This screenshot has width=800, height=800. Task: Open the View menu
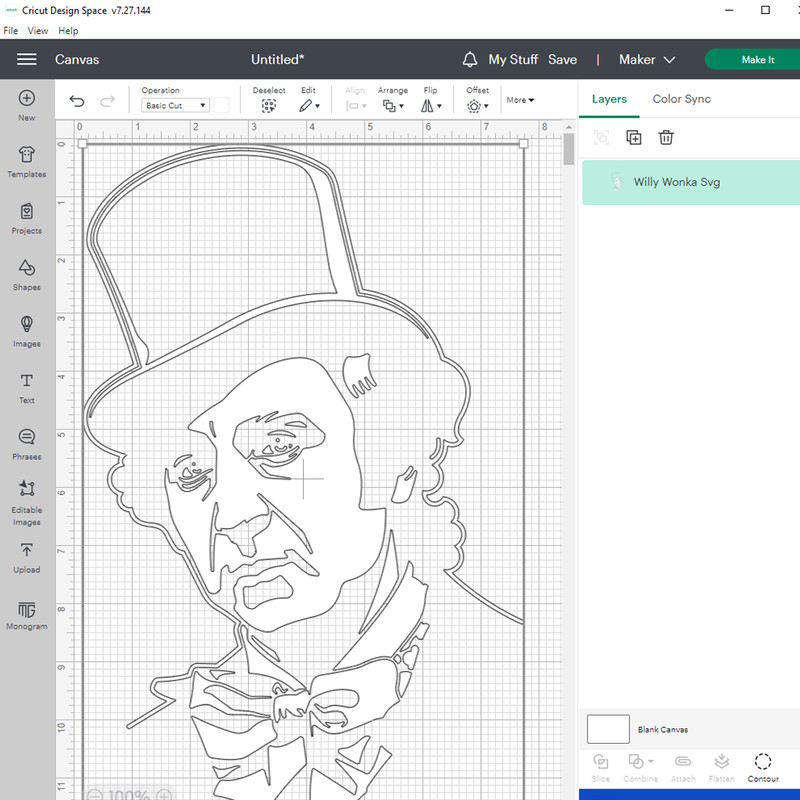38,31
